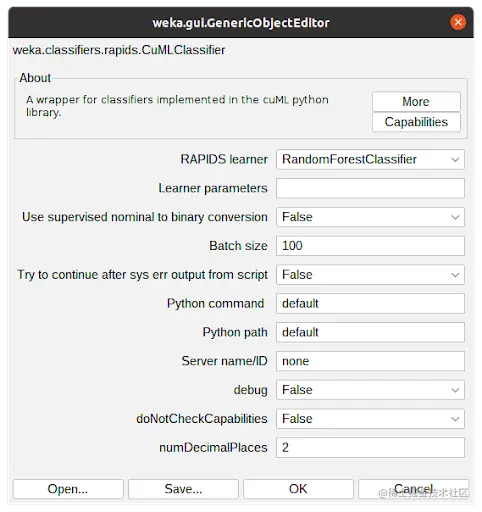482x512 pixels.
Task: Click the weka.gui.GenericObjectEditor title text
Action: (x=241, y=23)
